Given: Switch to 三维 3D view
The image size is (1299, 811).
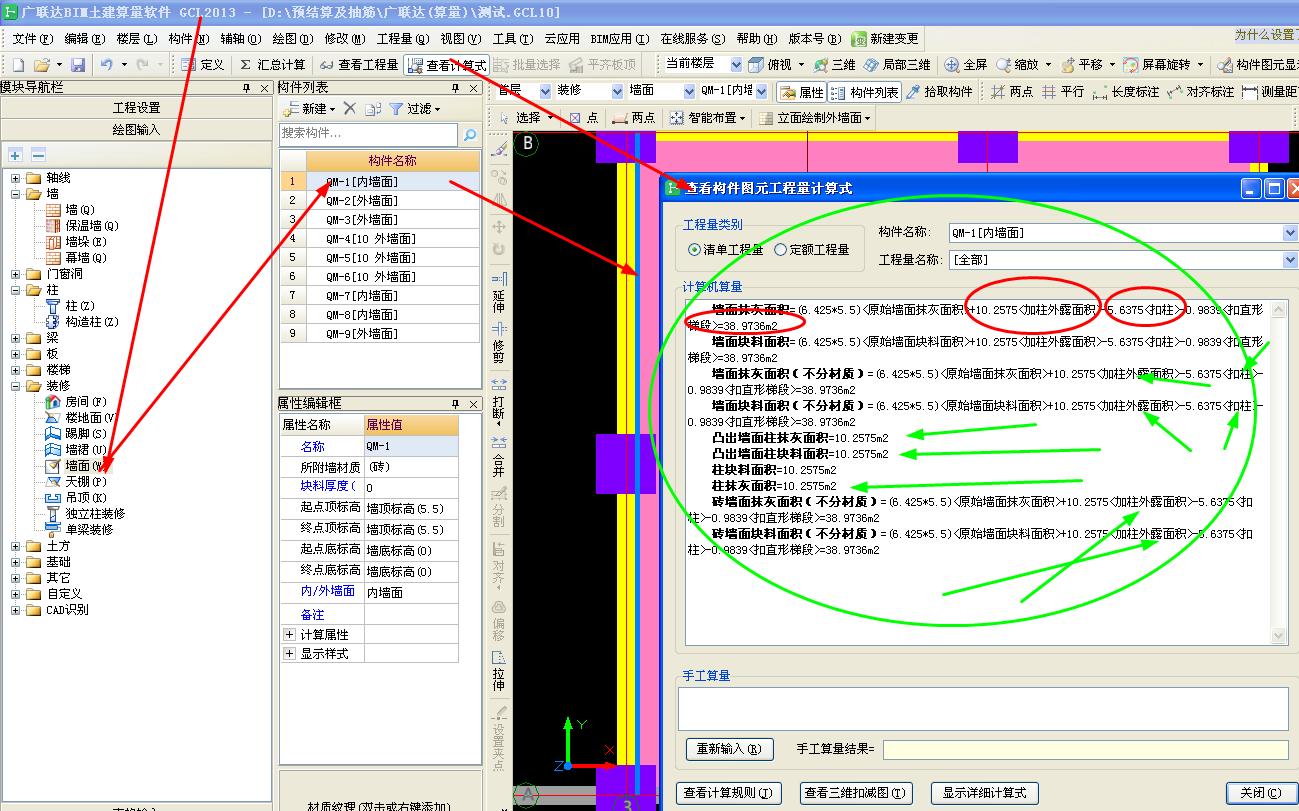Looking at the screenshot, I should point(835,64).
